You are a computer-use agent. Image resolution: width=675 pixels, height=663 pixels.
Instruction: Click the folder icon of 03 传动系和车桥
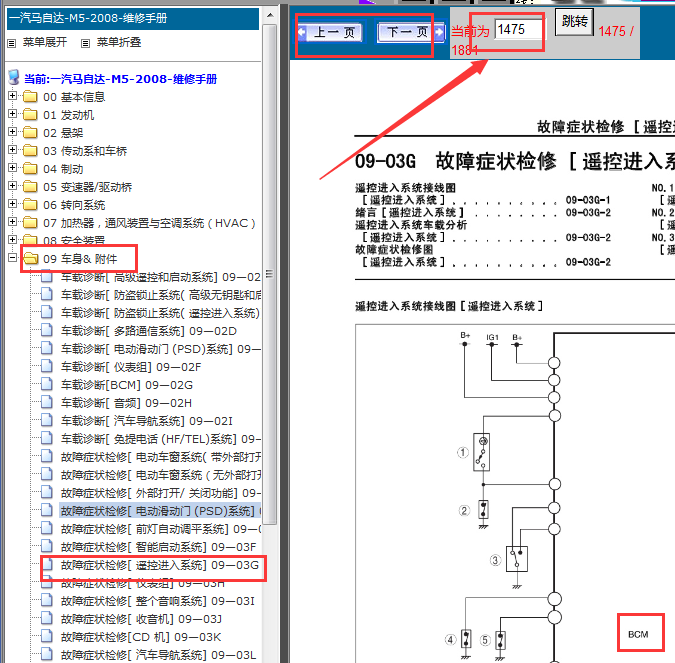30,151
